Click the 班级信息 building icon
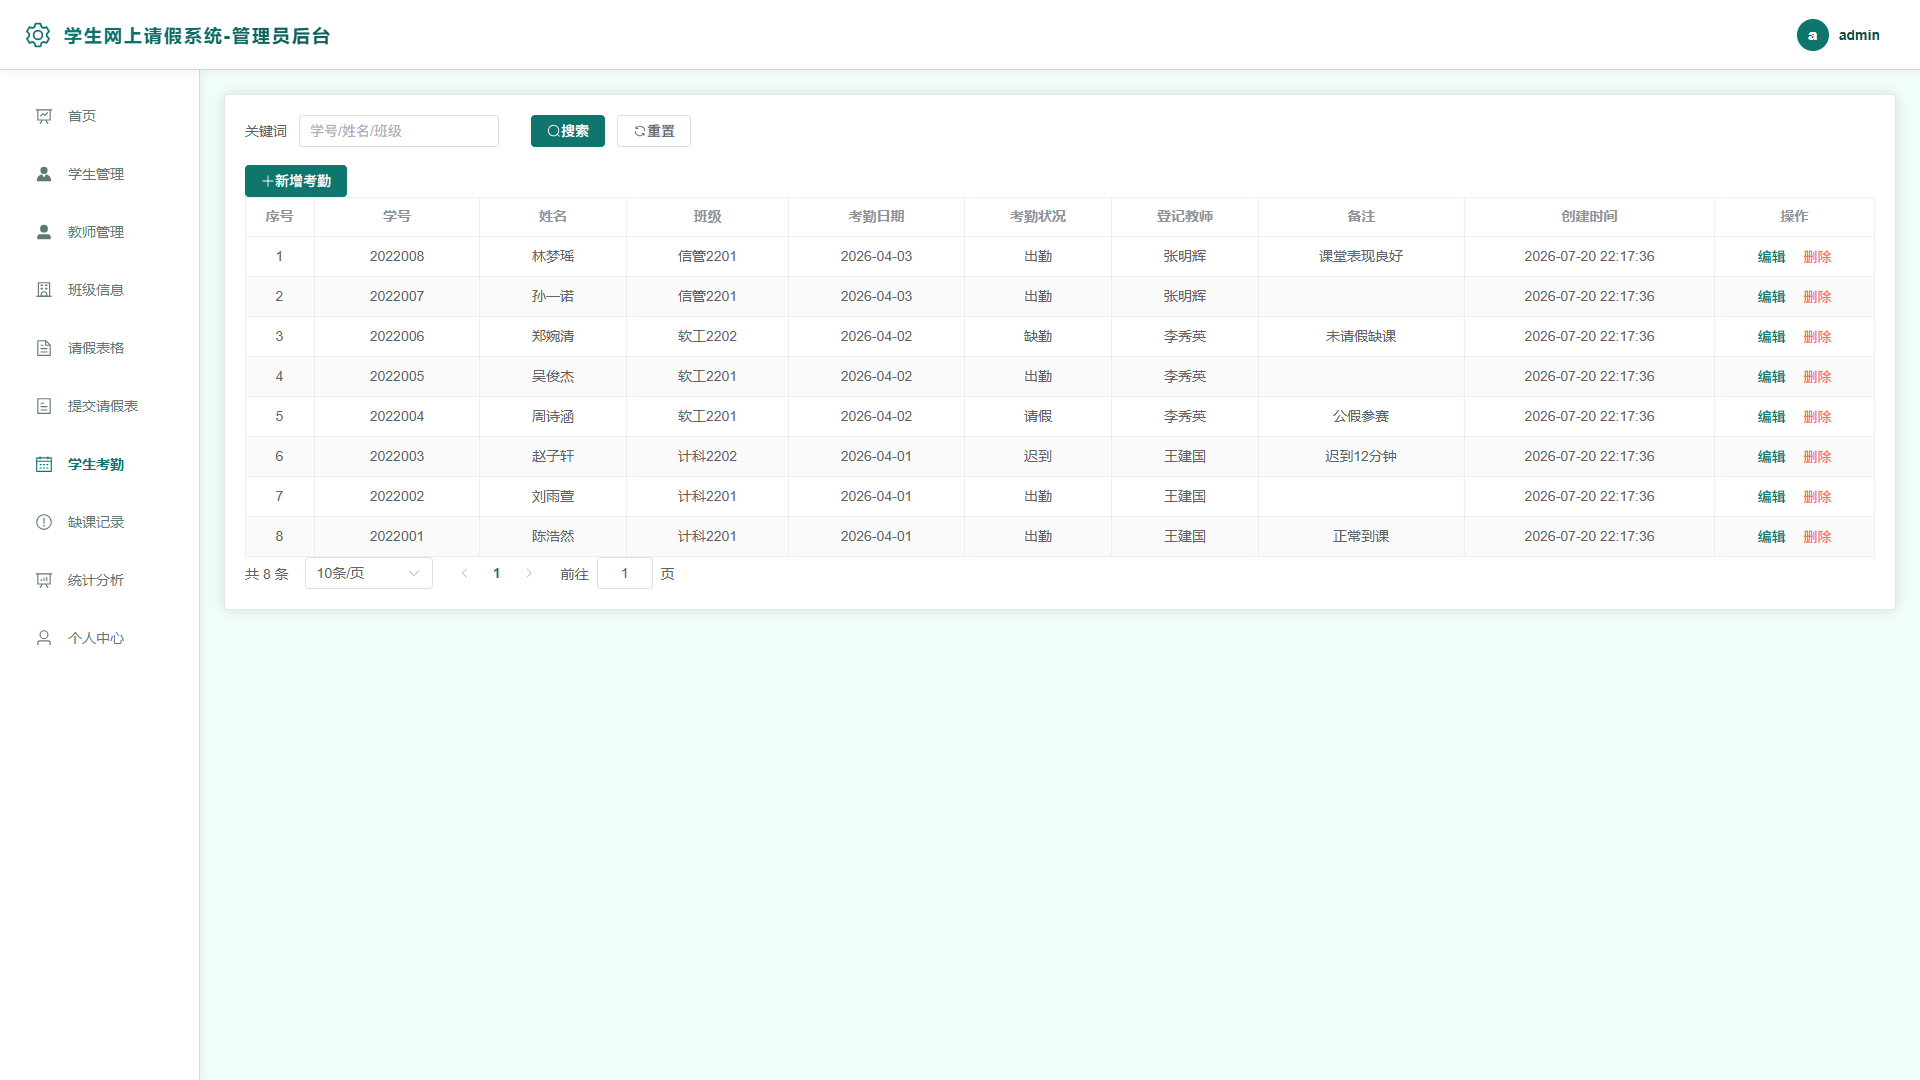Image resolution: width=1920 pixels, height=1080 pixels. [x=44, y=290]
